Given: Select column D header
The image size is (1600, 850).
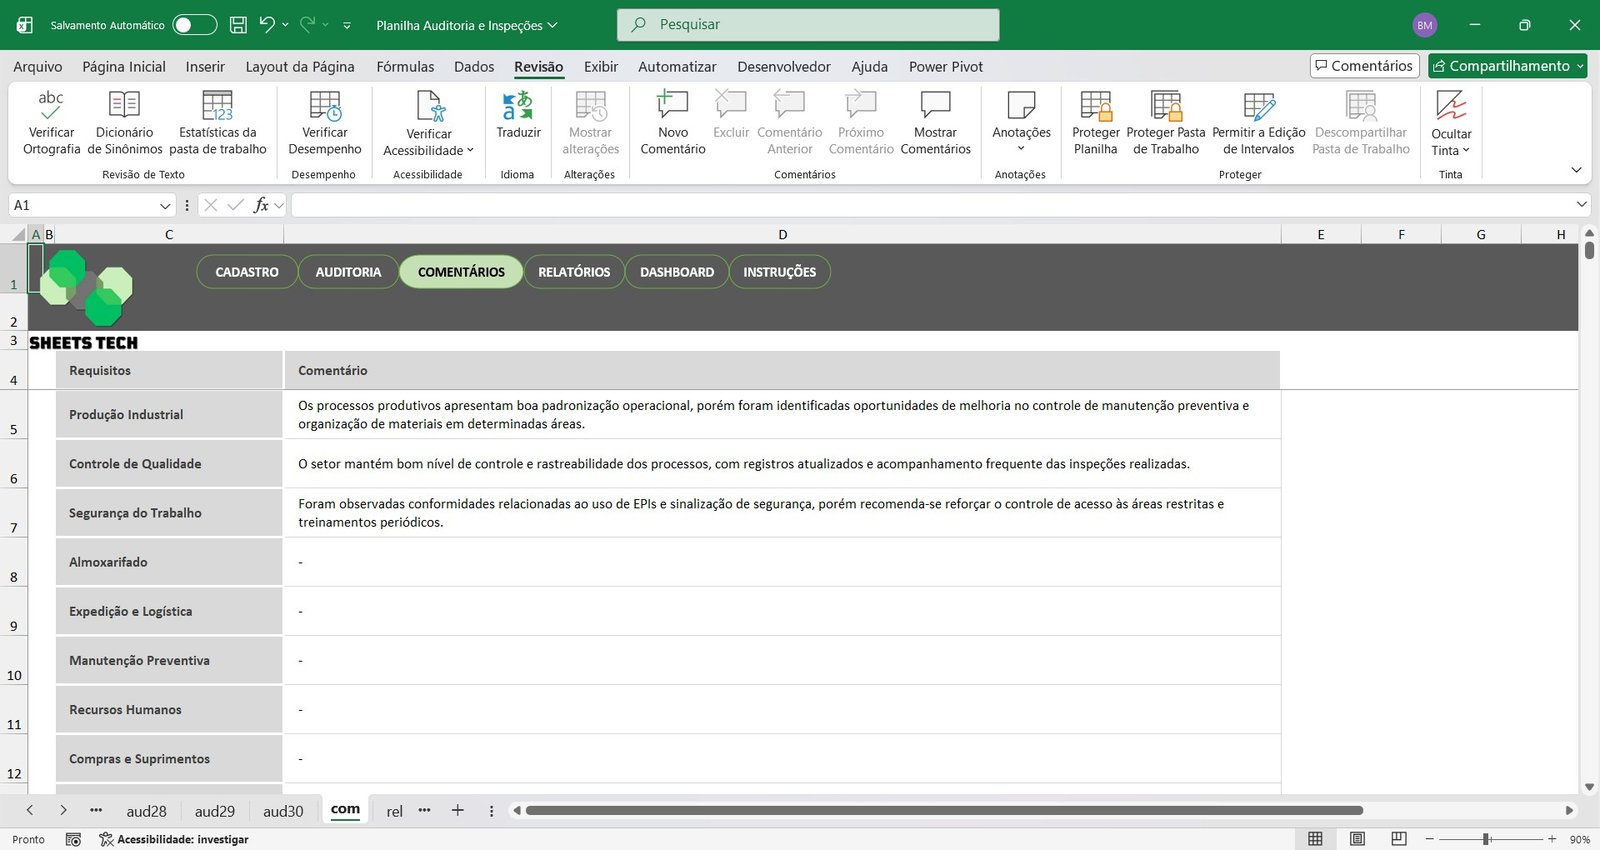Looking at the screenshot, I should point(782,235).
